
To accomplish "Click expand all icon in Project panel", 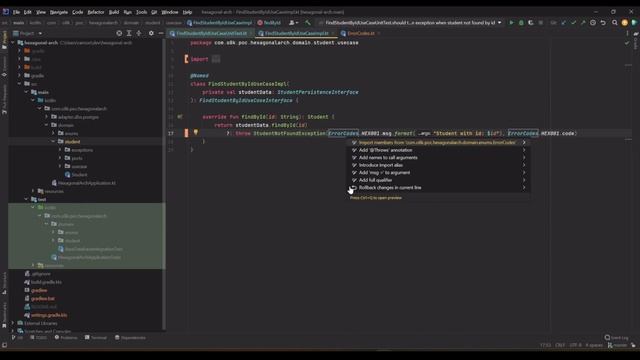I will click(x=129, y=33).
